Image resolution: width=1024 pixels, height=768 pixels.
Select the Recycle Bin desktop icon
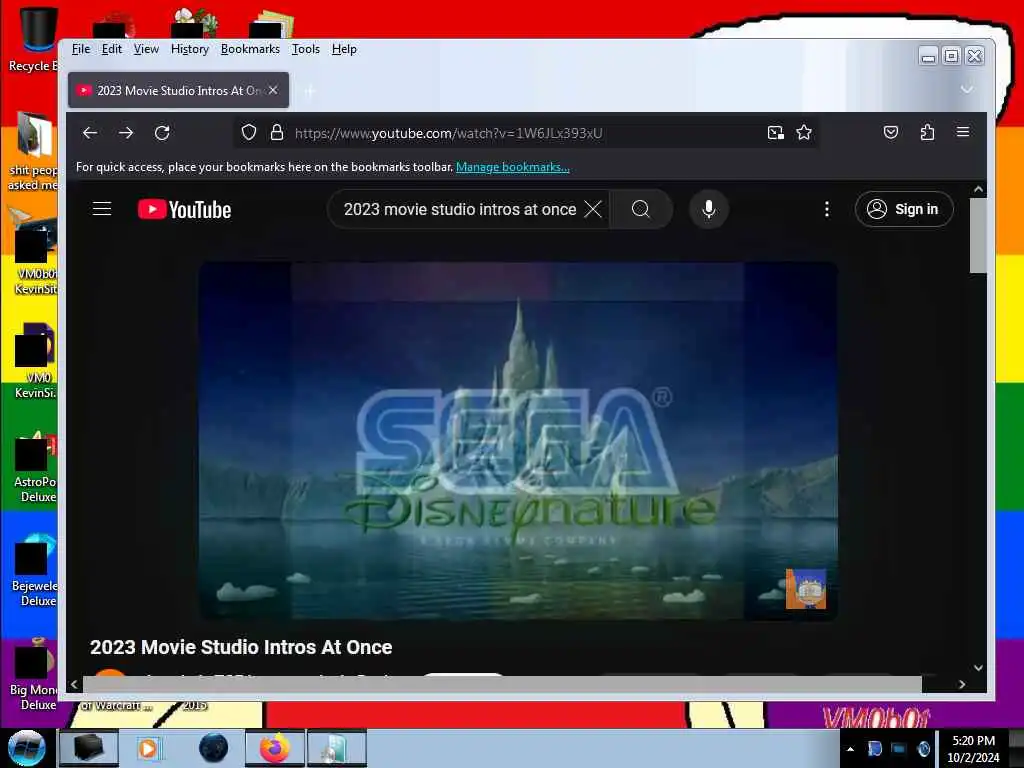pos(34,39)
